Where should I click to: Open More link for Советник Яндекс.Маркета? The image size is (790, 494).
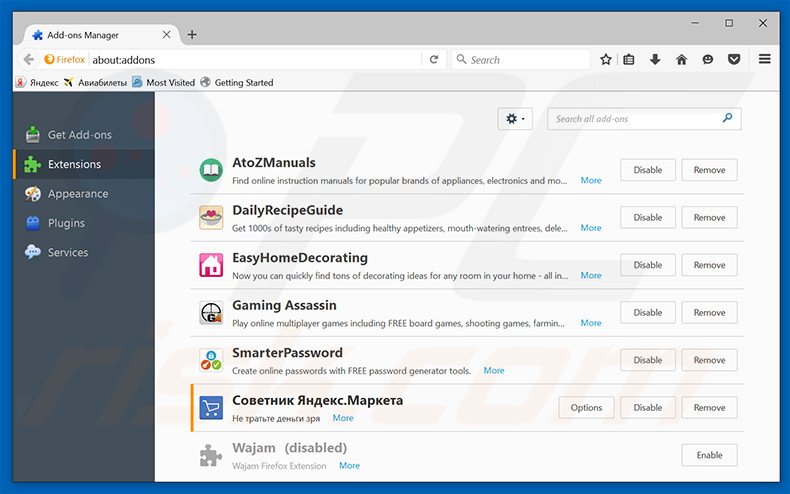[343, 418]
